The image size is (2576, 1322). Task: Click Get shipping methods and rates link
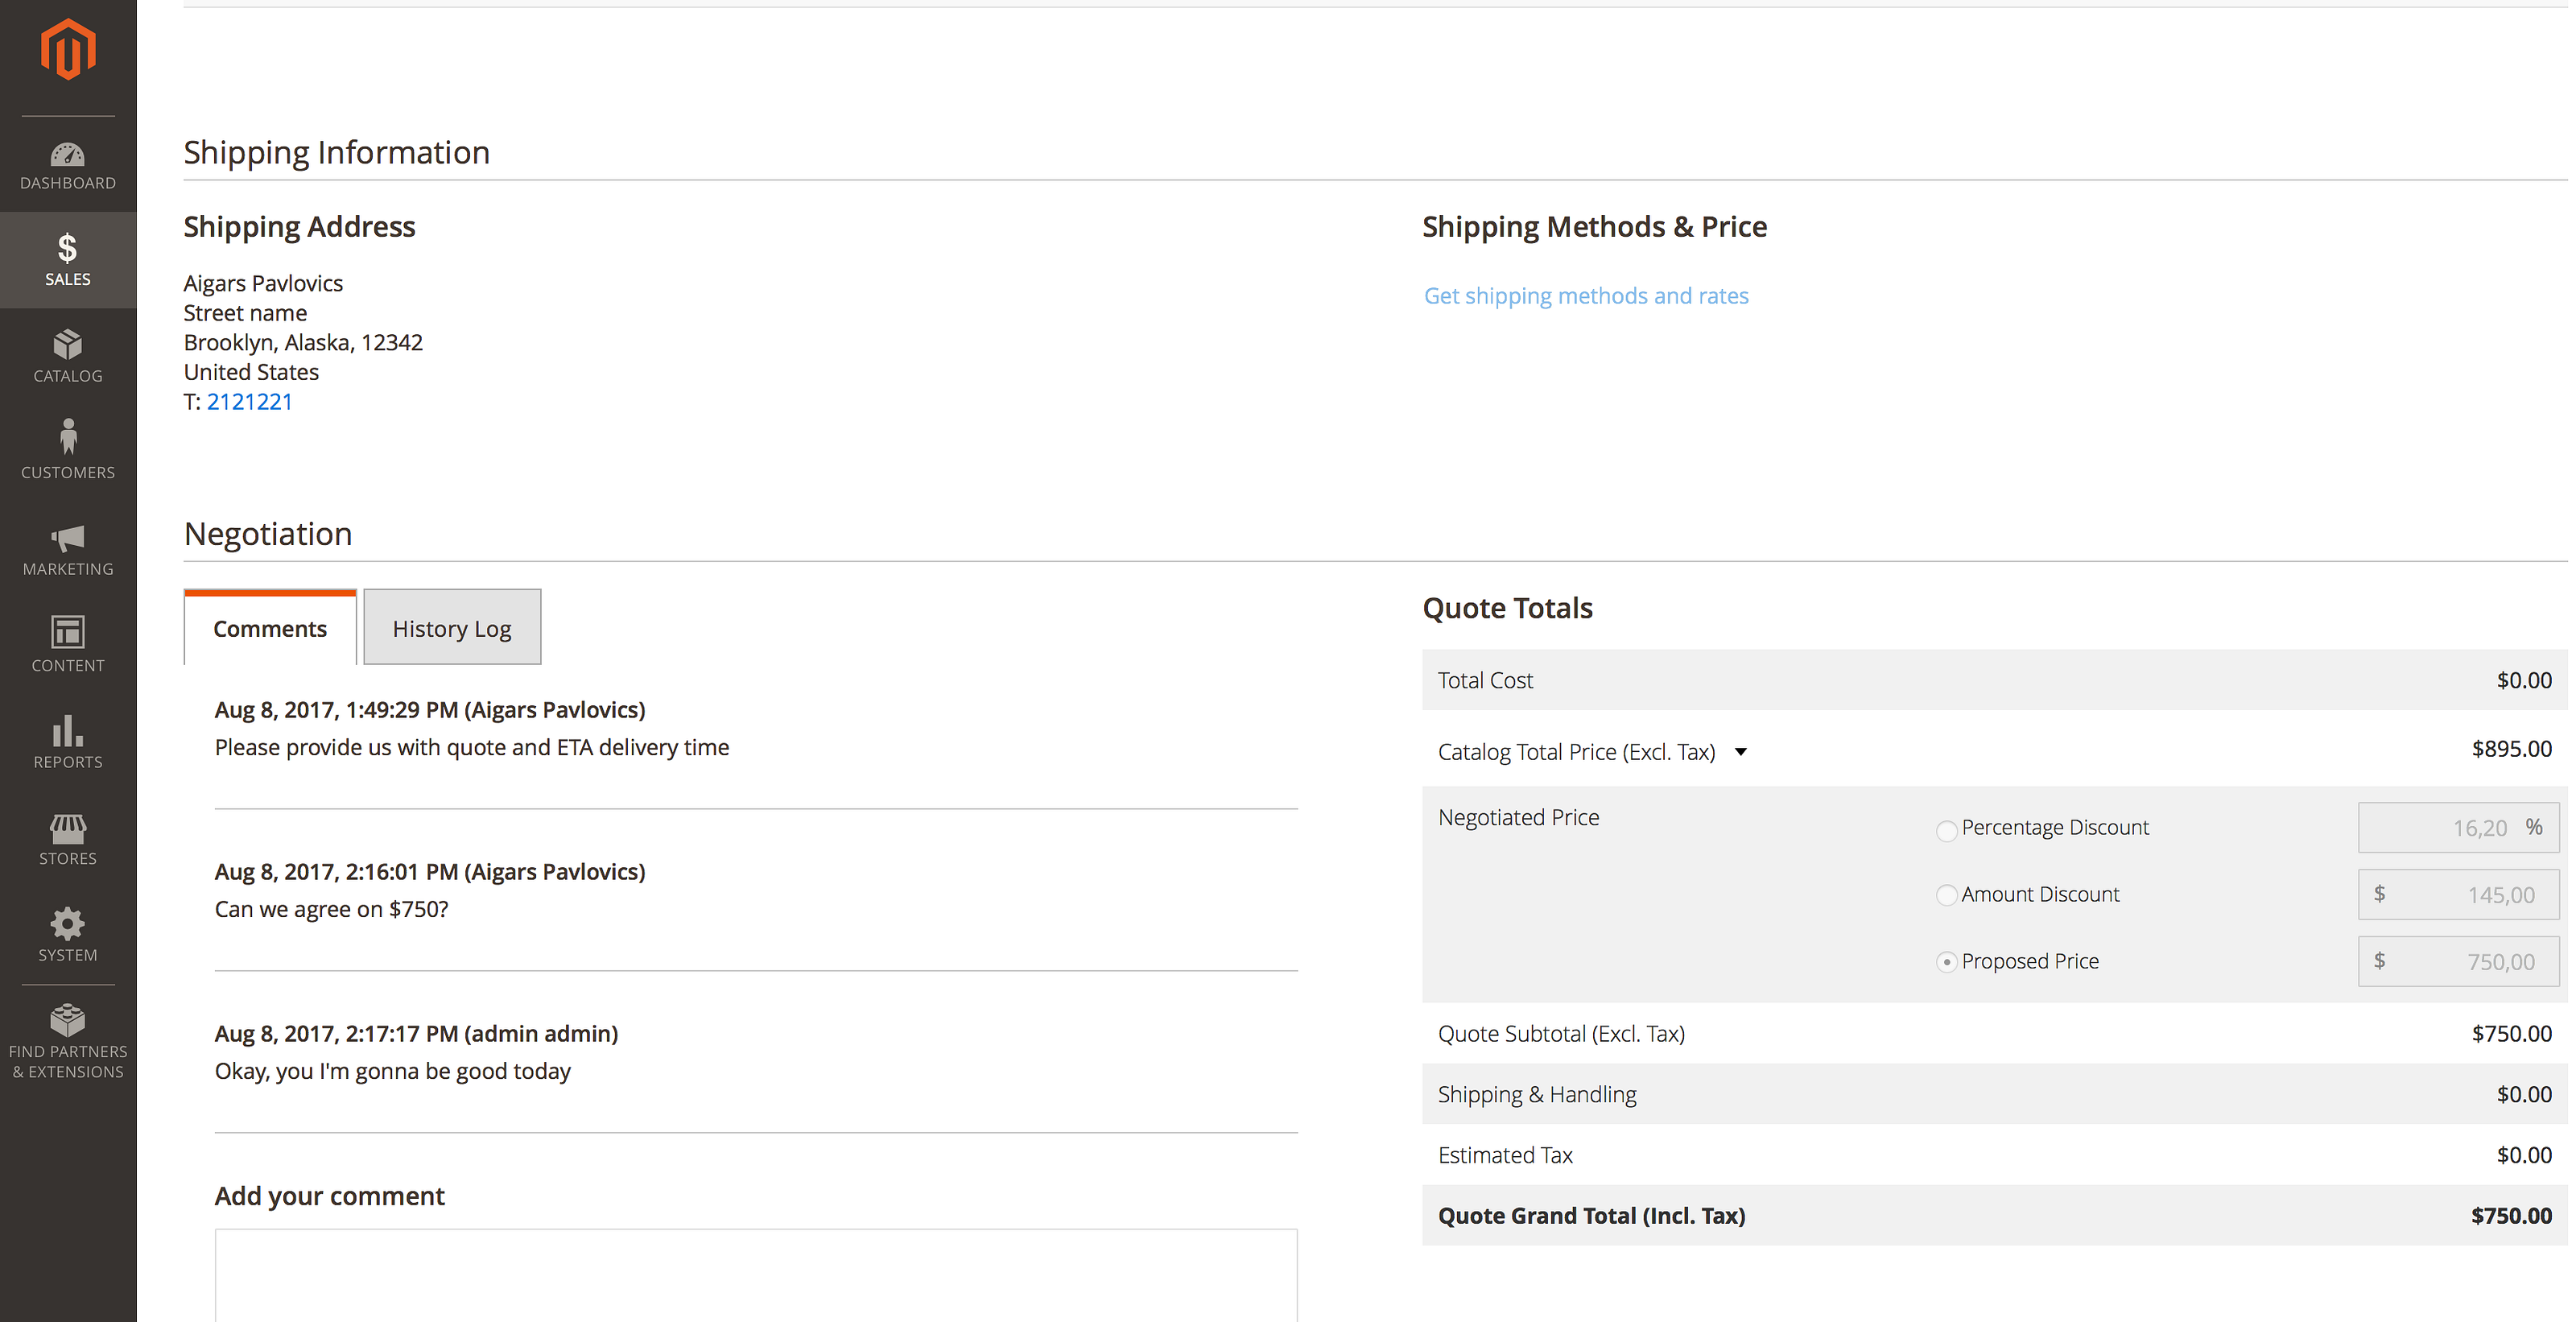click(1586, 296)
